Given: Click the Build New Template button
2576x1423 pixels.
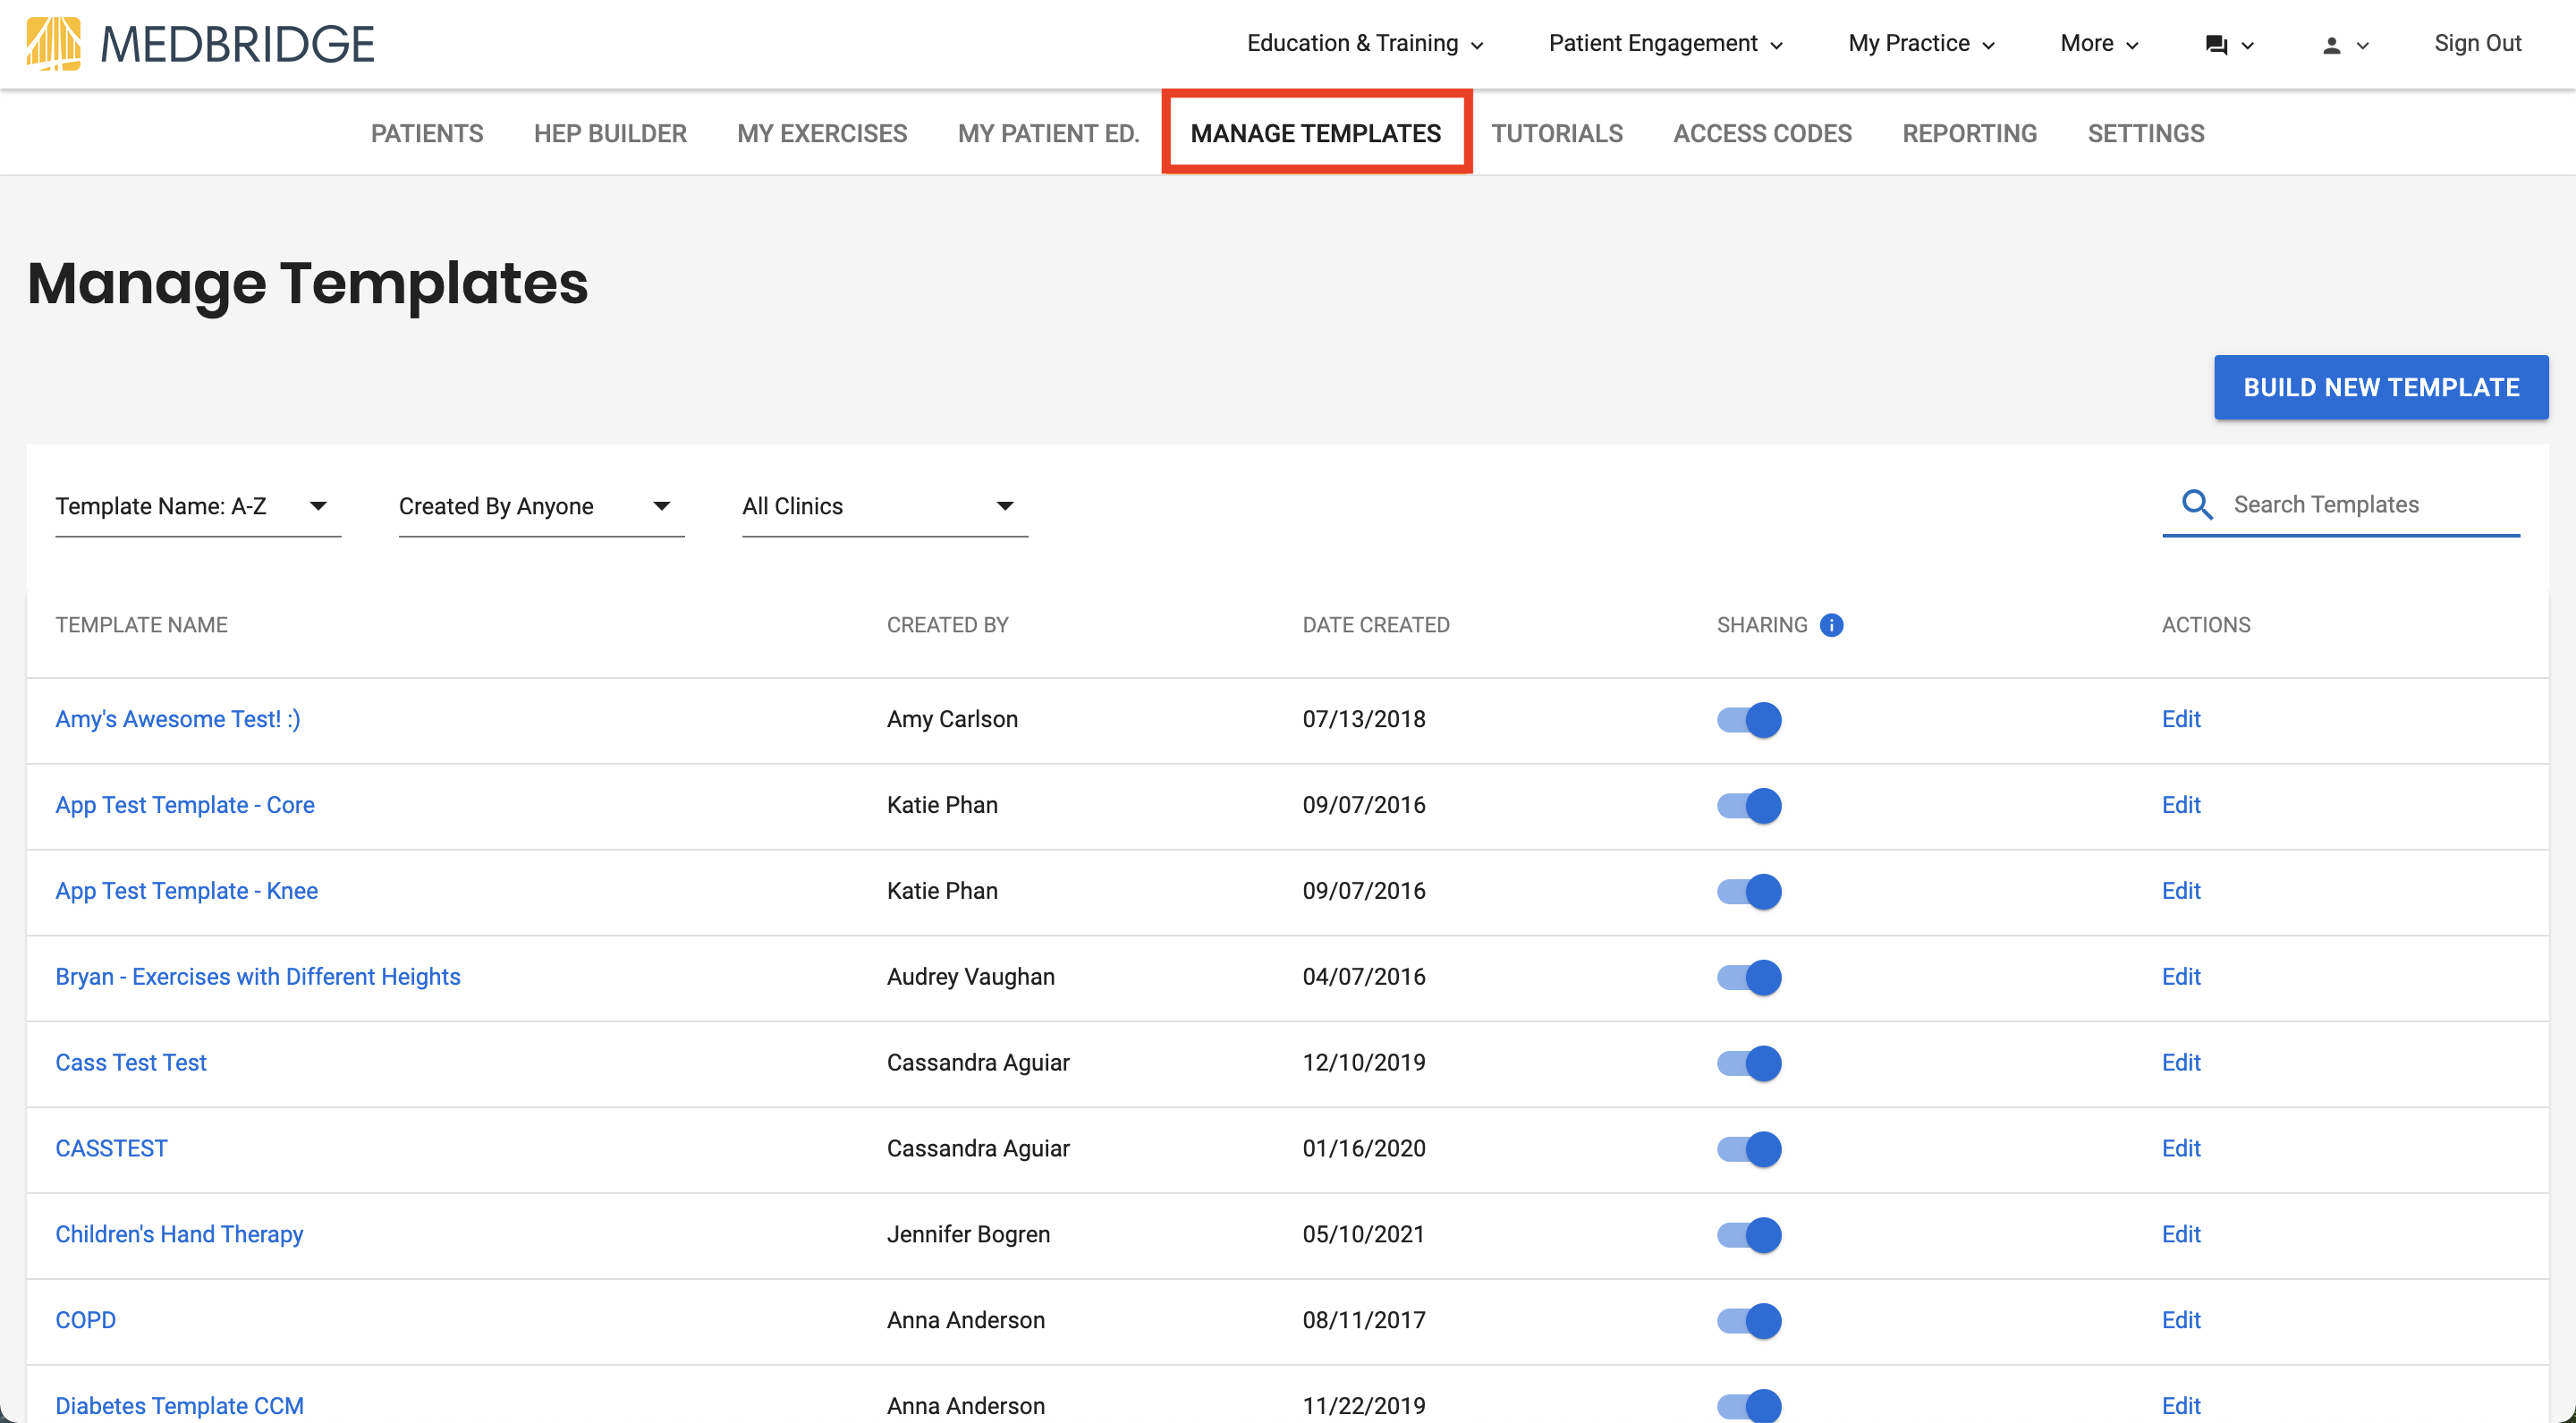Looking at the screenshot, I should [x=2381, y=387].
